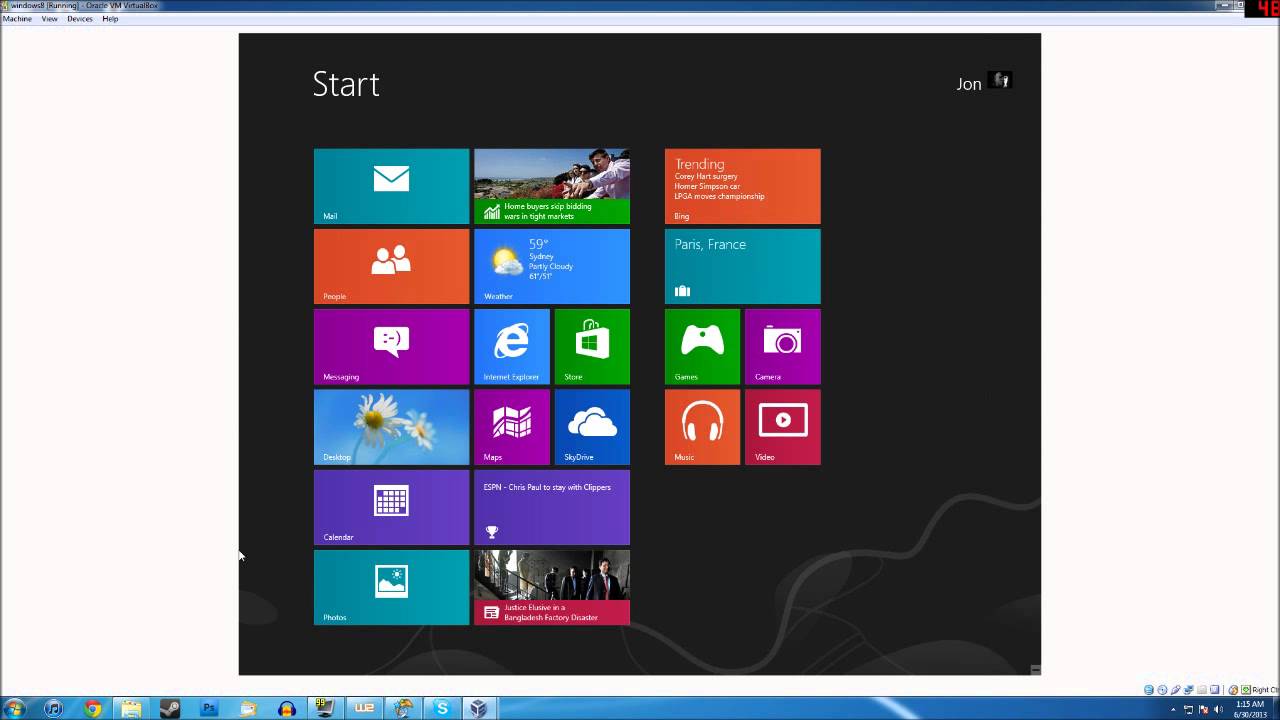The height and width of the screenshot is (720, 1280).
Task: Launch Internet Explorer tile
Action: [x=512, y=346]
